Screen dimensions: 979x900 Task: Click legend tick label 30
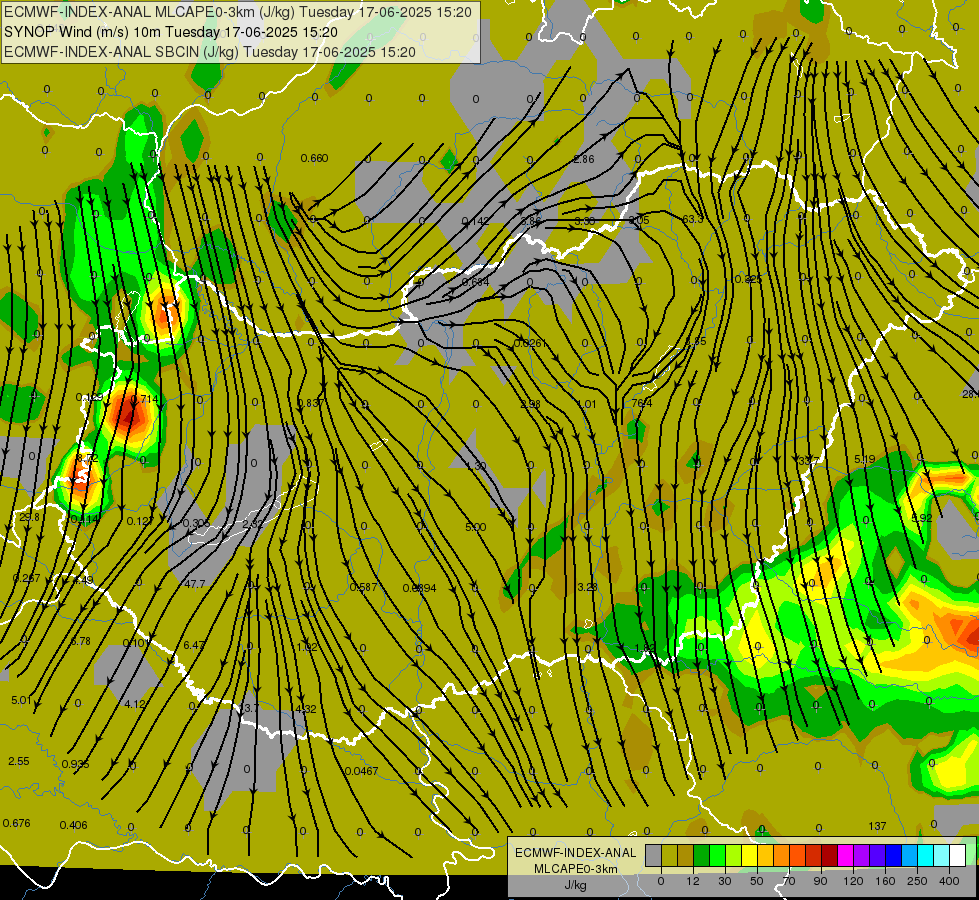(x=725, y=881)
